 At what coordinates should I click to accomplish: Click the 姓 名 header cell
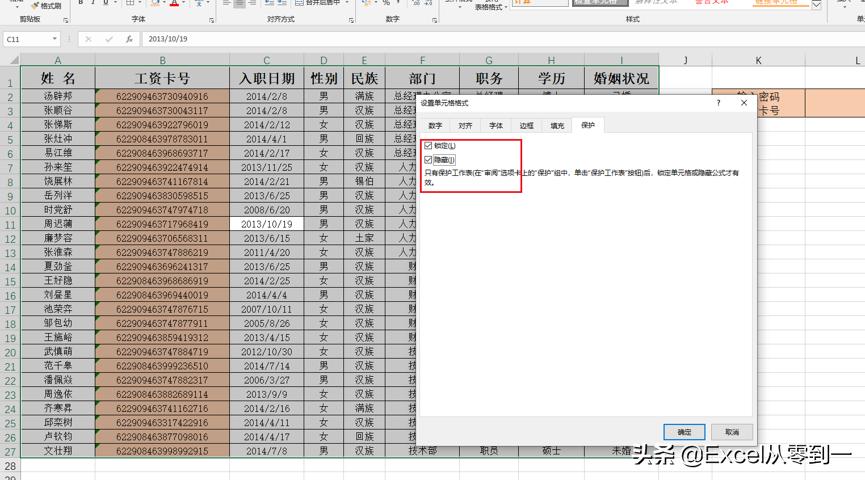(58, 78)
